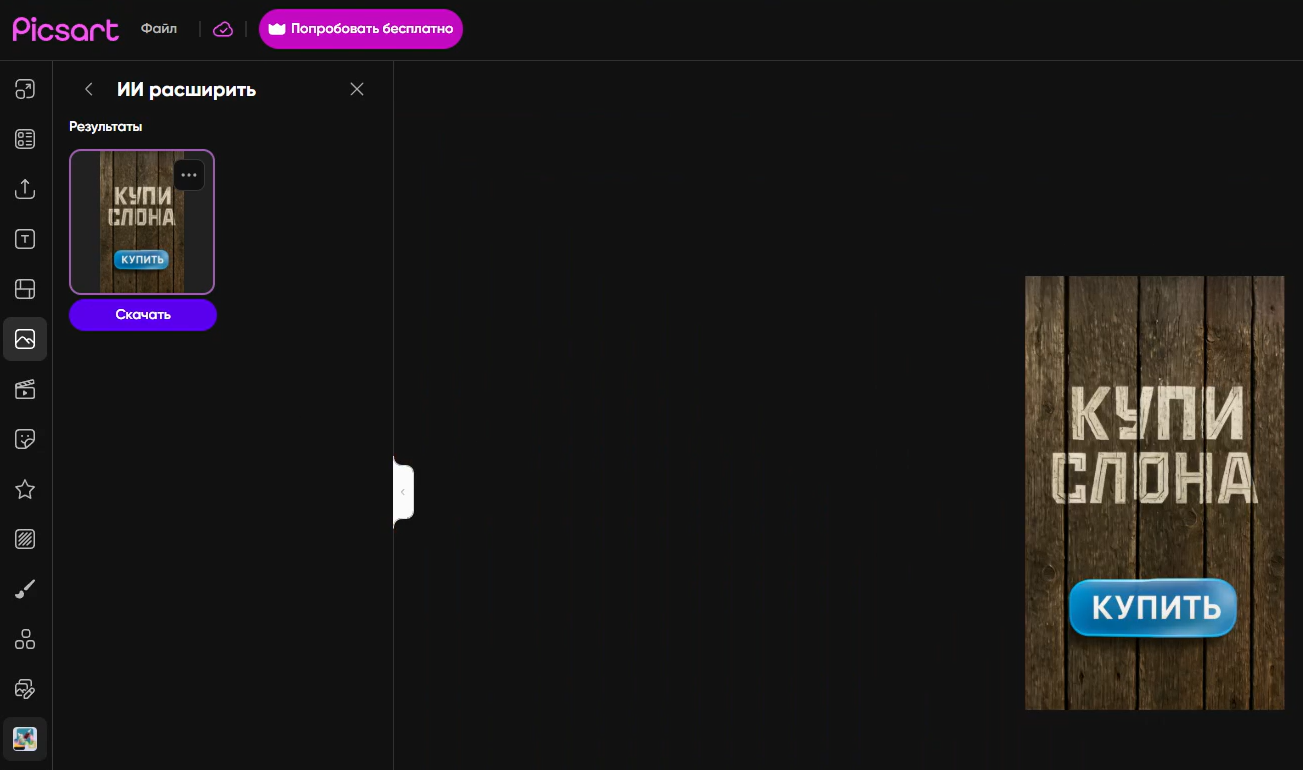This screenshot has height=770, width=1303.
Task: Collapse the side panel using edge handle
Action: tap(403, 492)
